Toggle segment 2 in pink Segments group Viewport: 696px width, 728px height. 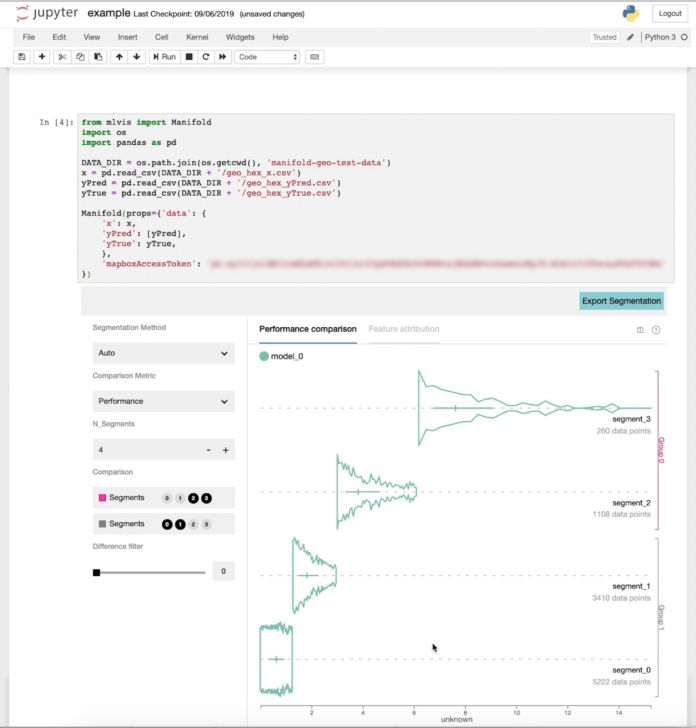193,498
